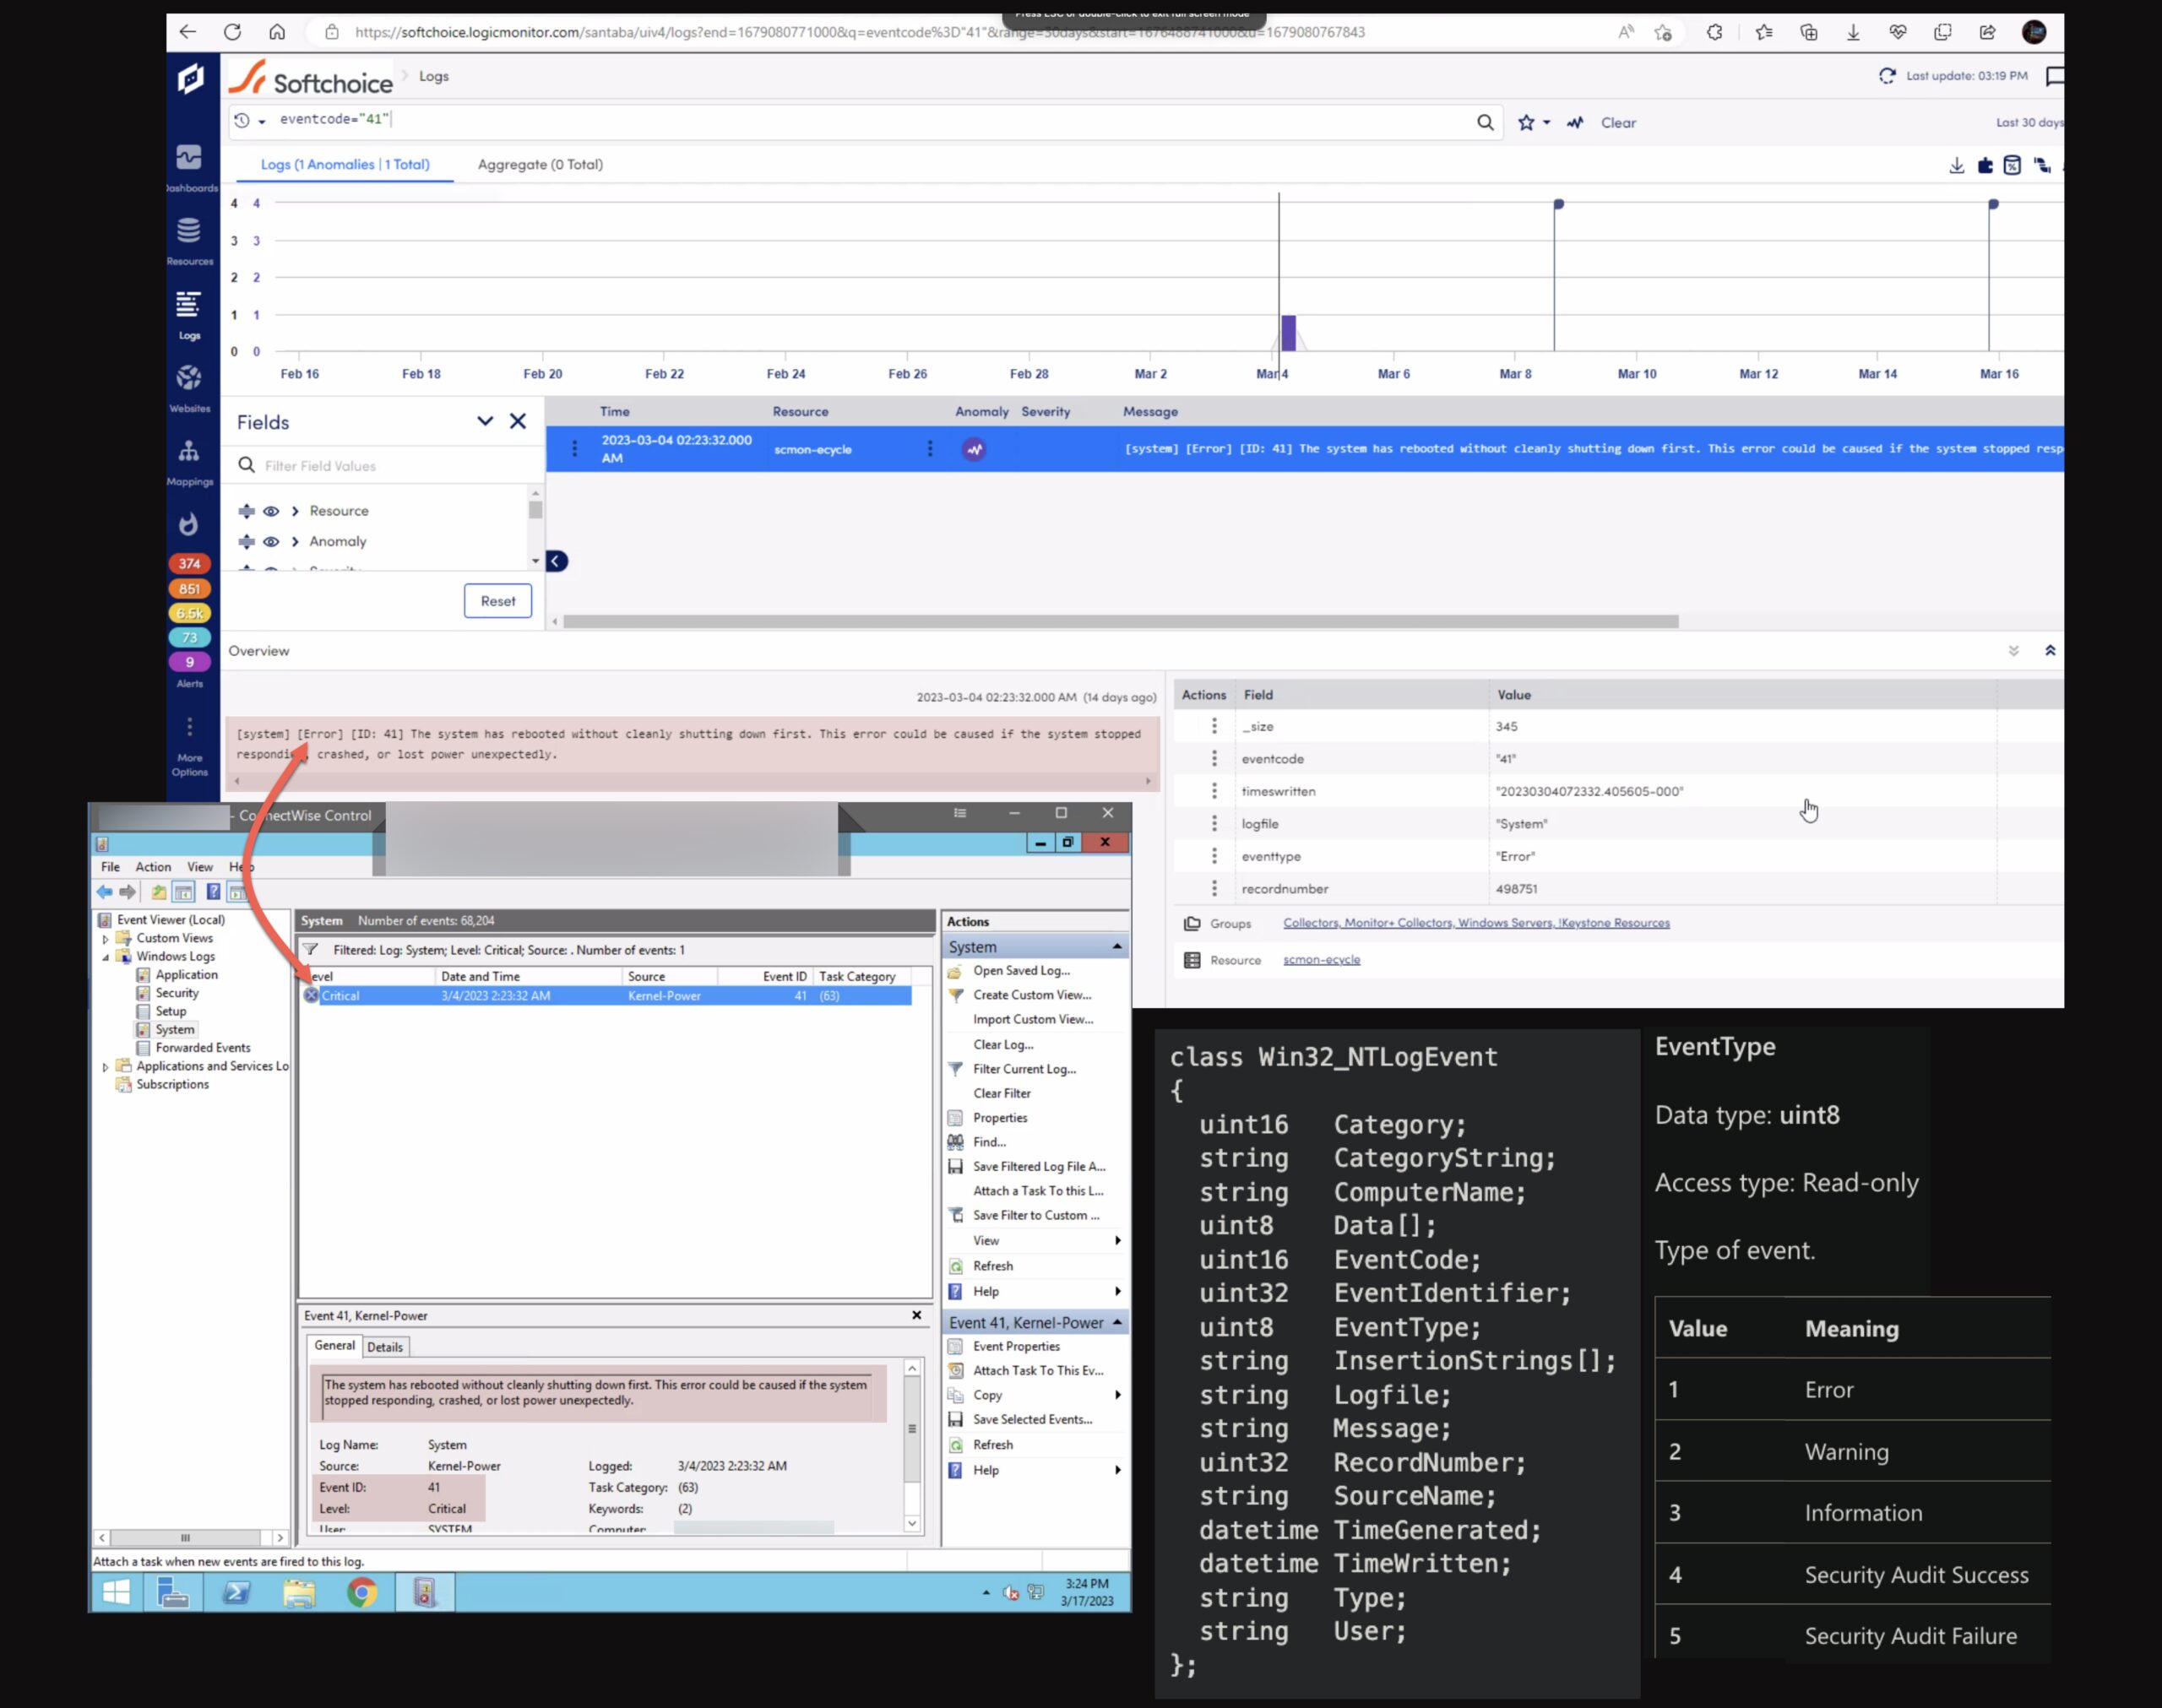Click the pipeline icon above the chart

click(2041, 165)
